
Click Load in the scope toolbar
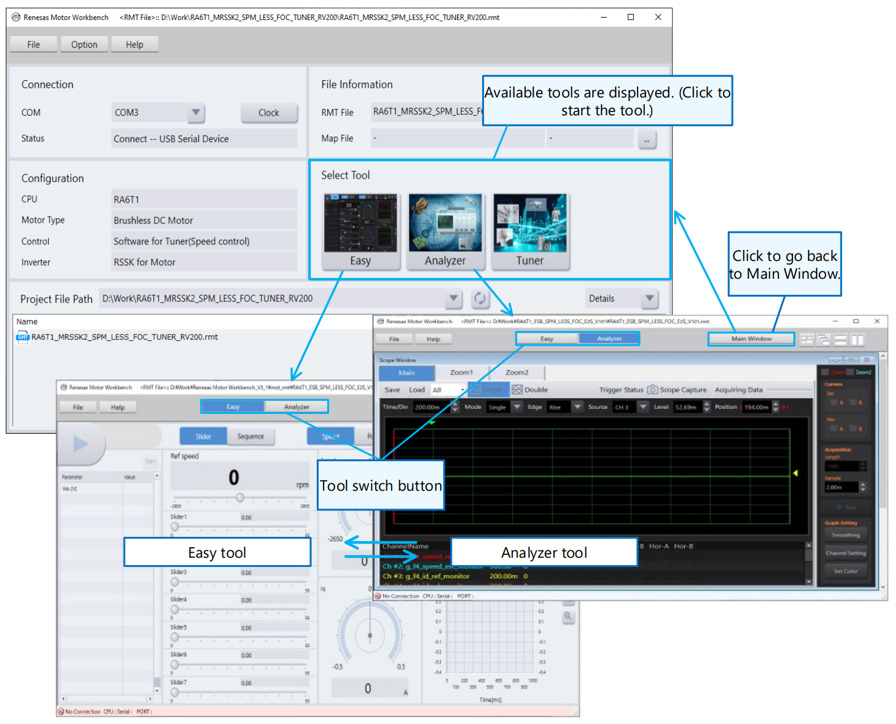(x=417, y=390)
